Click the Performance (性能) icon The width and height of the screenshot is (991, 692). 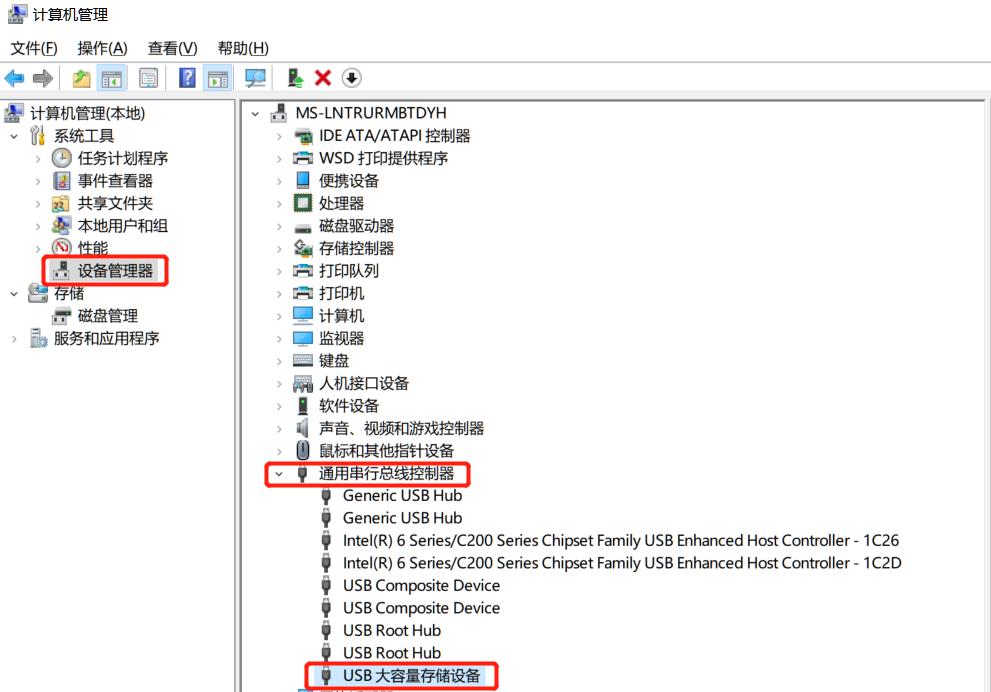point(61,247)
